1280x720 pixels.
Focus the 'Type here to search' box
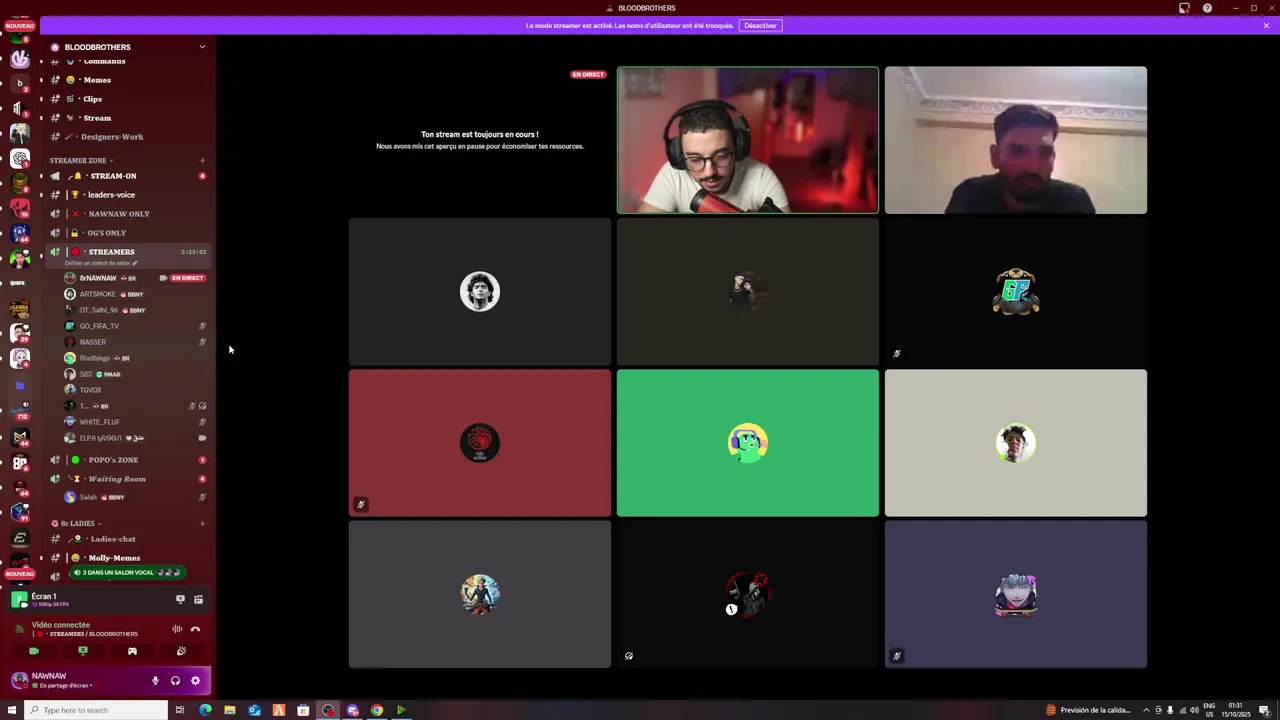[96, 710]
